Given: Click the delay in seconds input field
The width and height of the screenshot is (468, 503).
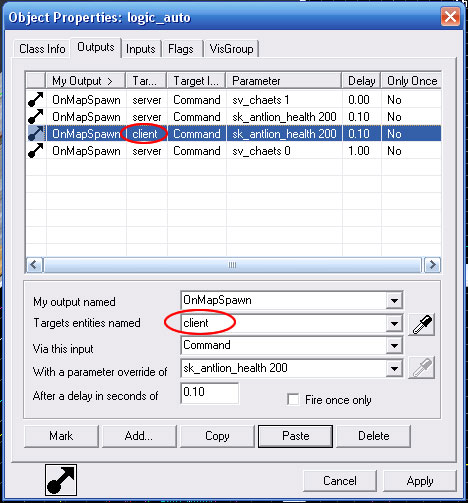Looking at the screenshot, I should point(210,393).
